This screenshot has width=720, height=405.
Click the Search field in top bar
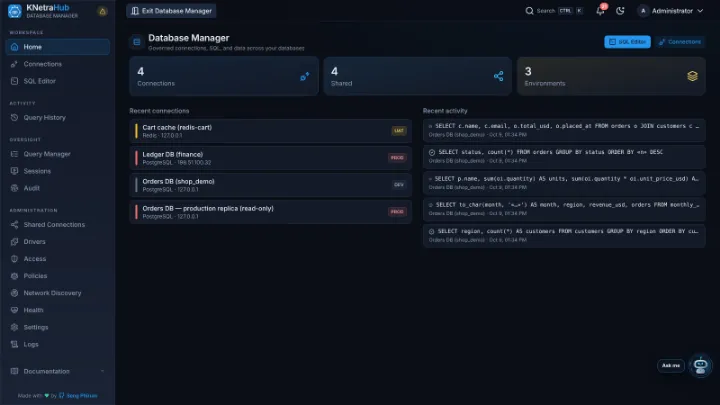click(554, 11)
